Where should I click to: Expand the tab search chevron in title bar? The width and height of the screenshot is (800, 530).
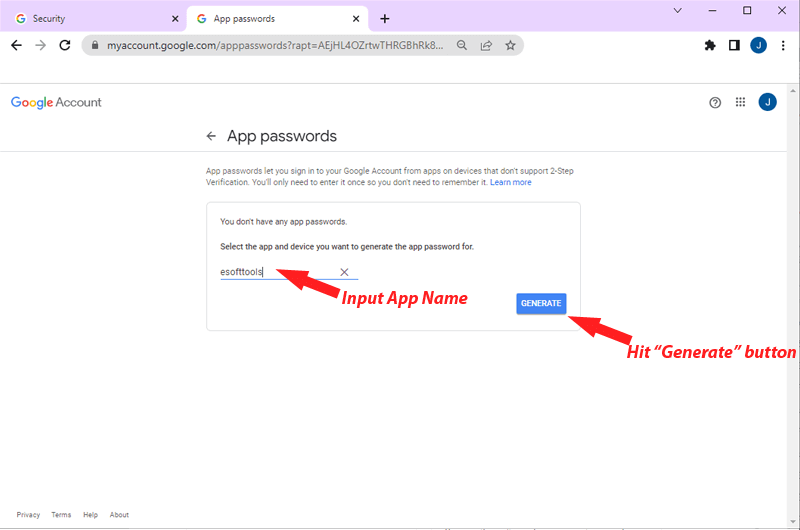(x=677, y=11)
